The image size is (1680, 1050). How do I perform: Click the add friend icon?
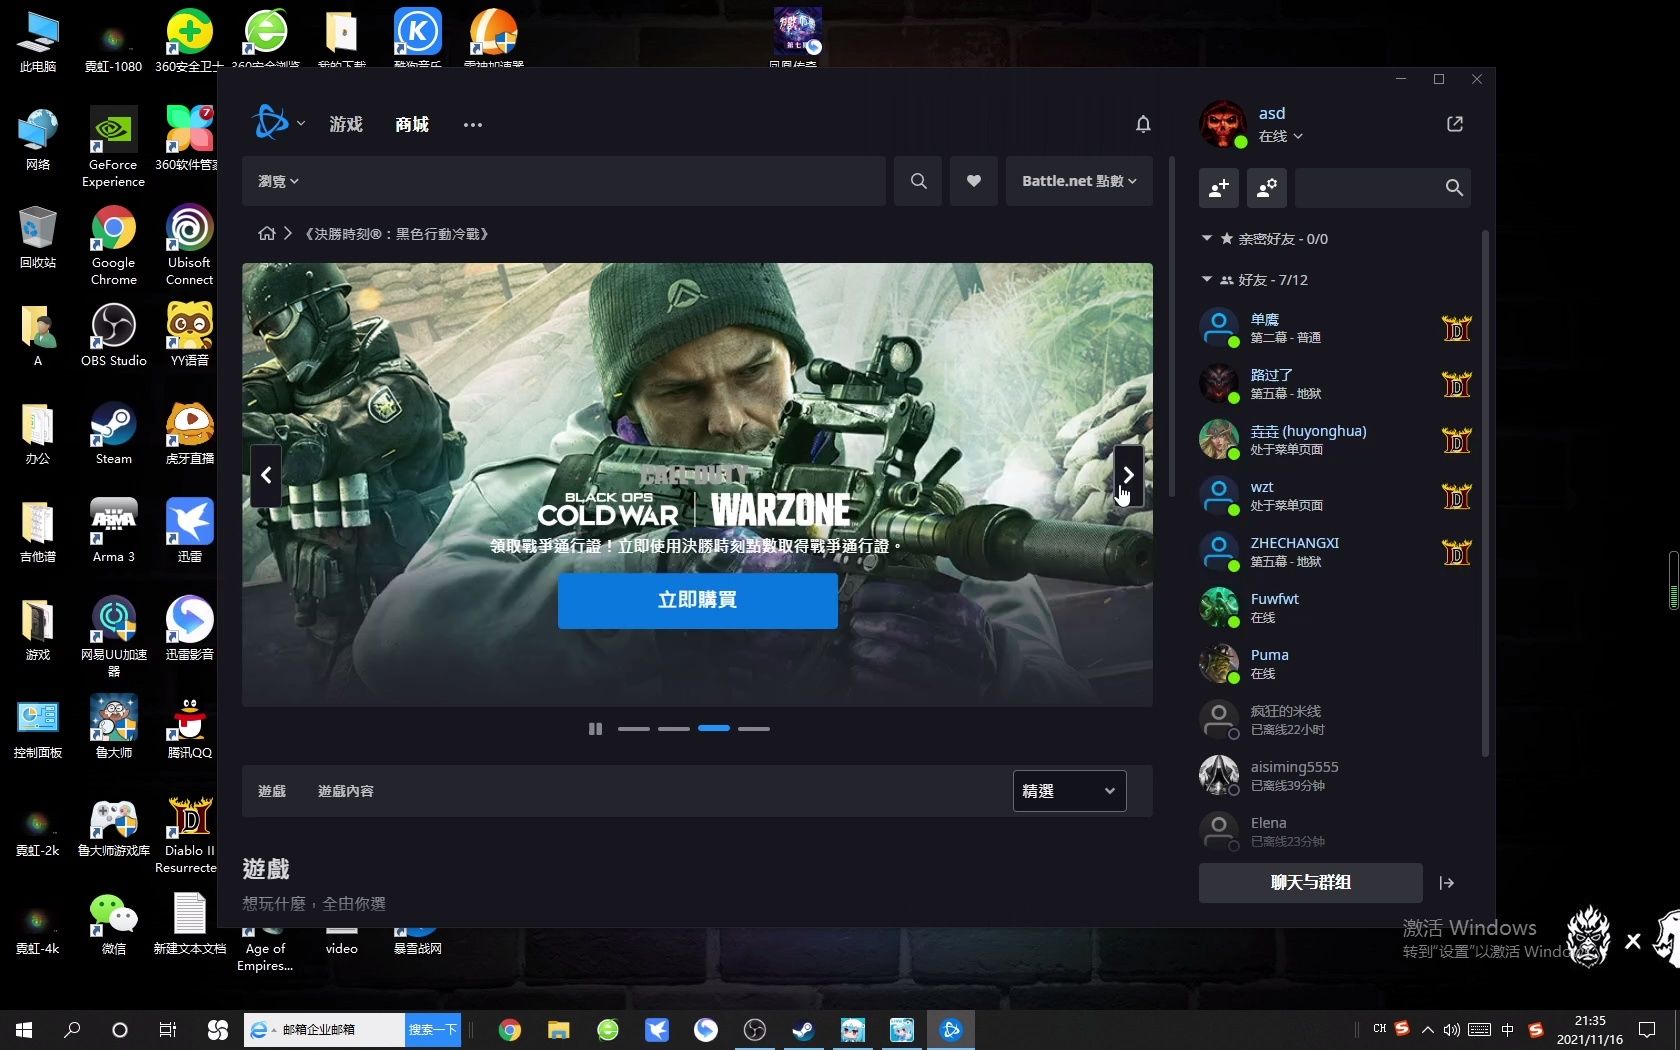(1219, 188)
